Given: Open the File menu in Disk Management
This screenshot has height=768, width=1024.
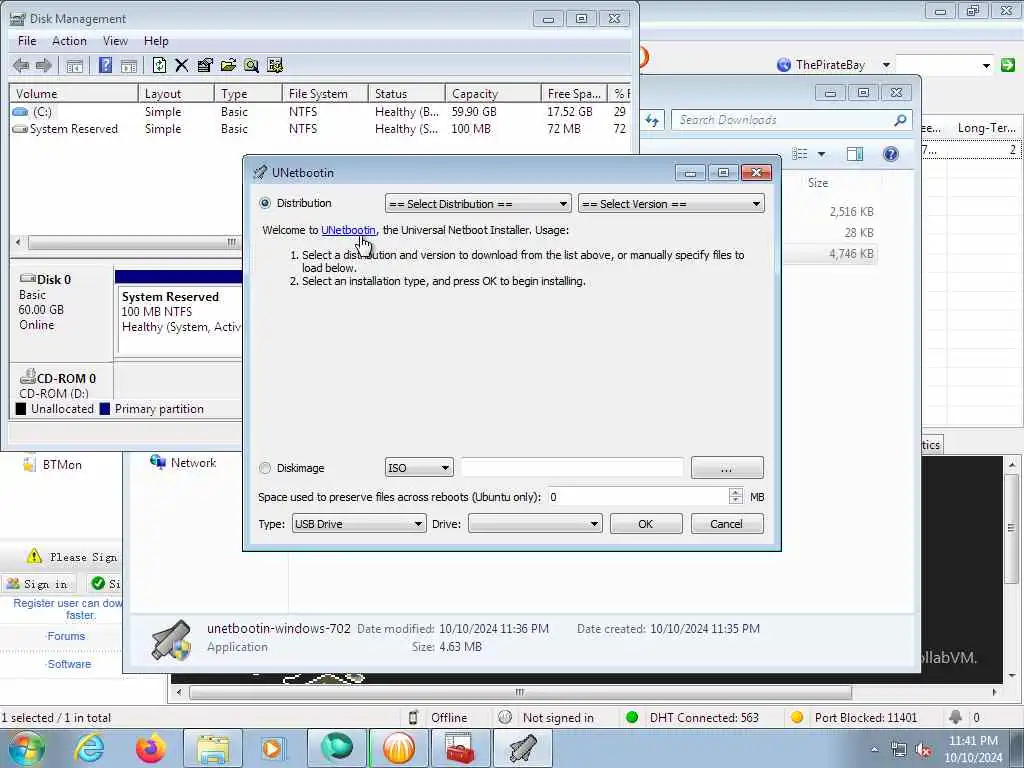Looking at the screenshot, I should (27, 40).
